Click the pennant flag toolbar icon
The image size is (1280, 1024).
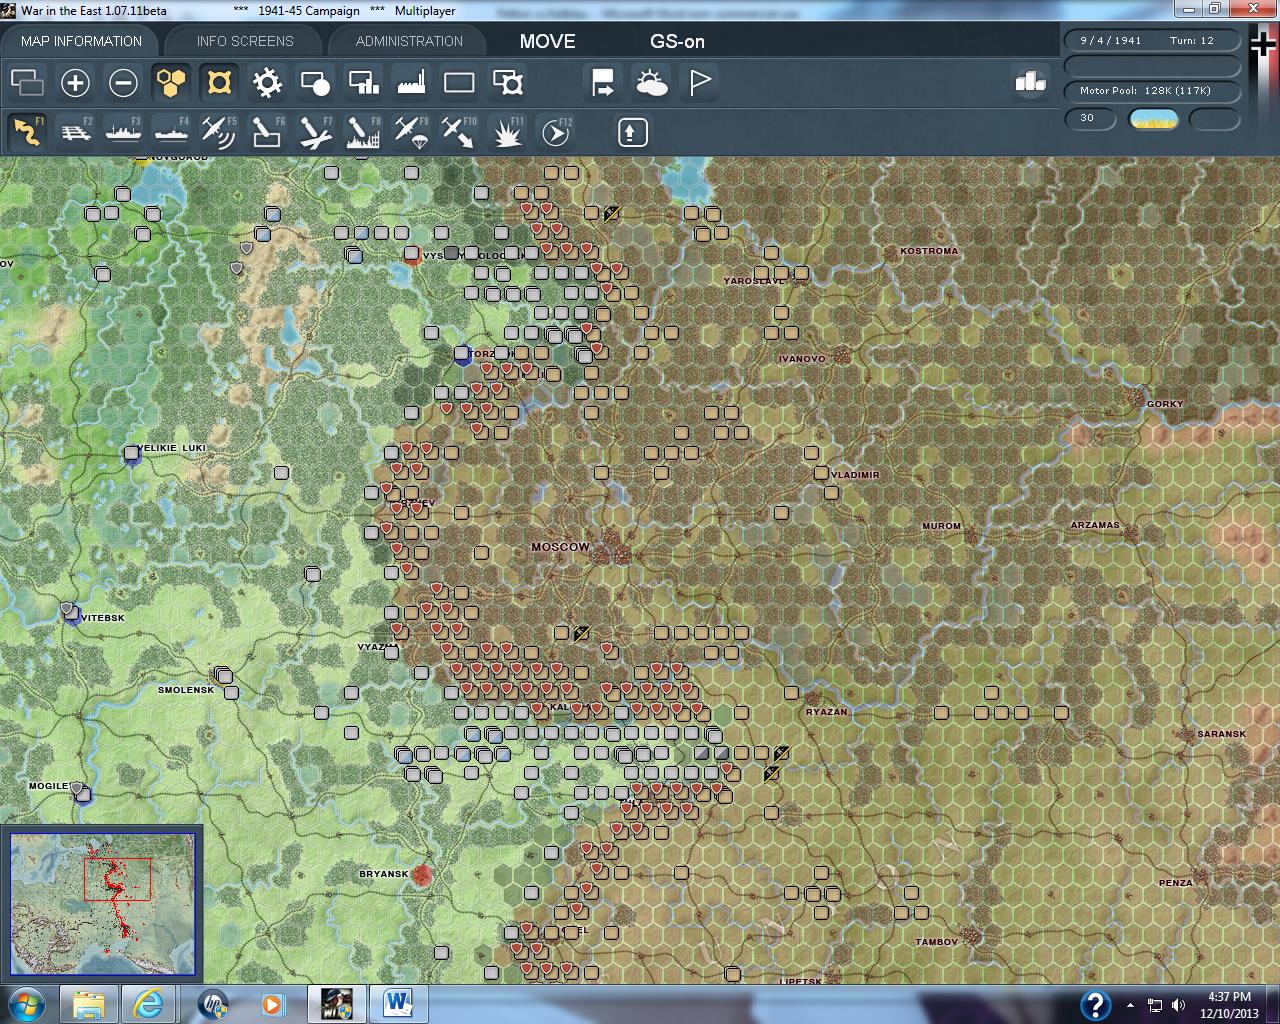coord(699,82)
